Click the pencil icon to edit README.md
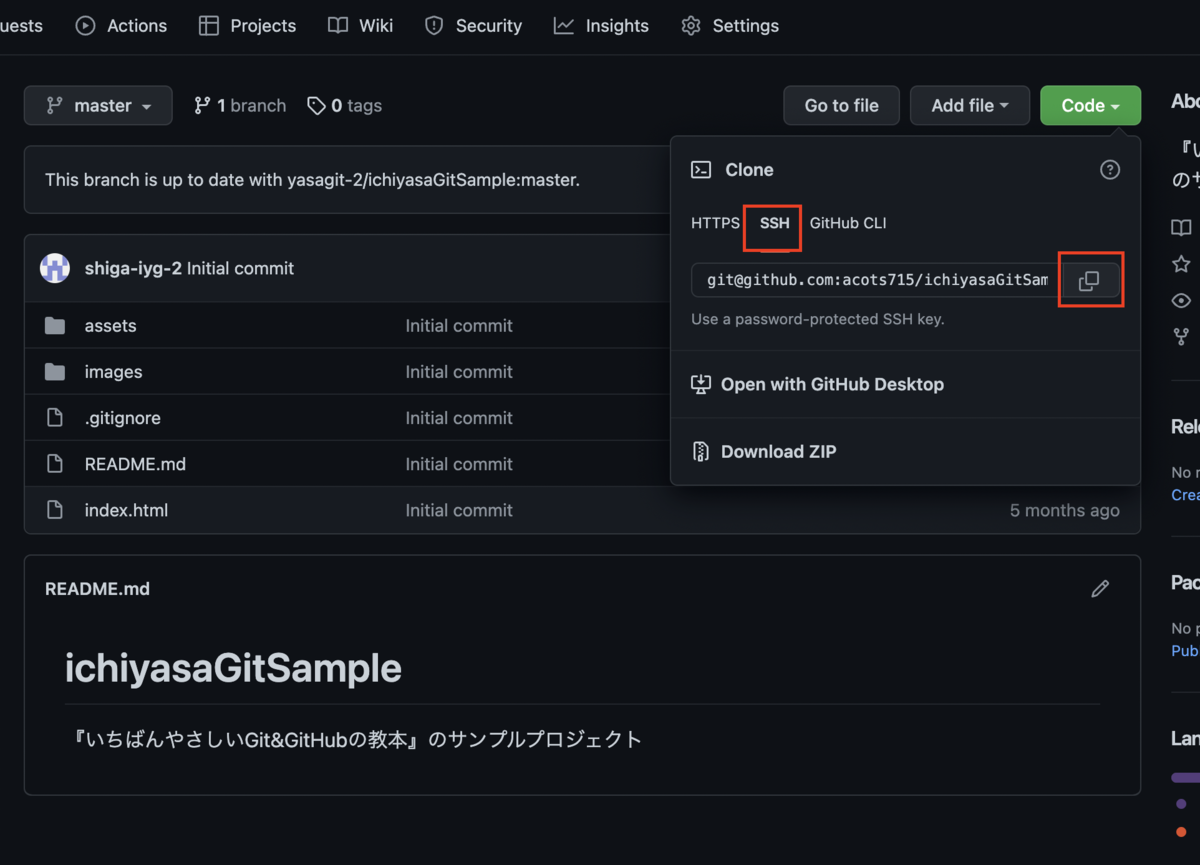The height and width of the screenshot is (865, 1200). [x=1100, y=588]
